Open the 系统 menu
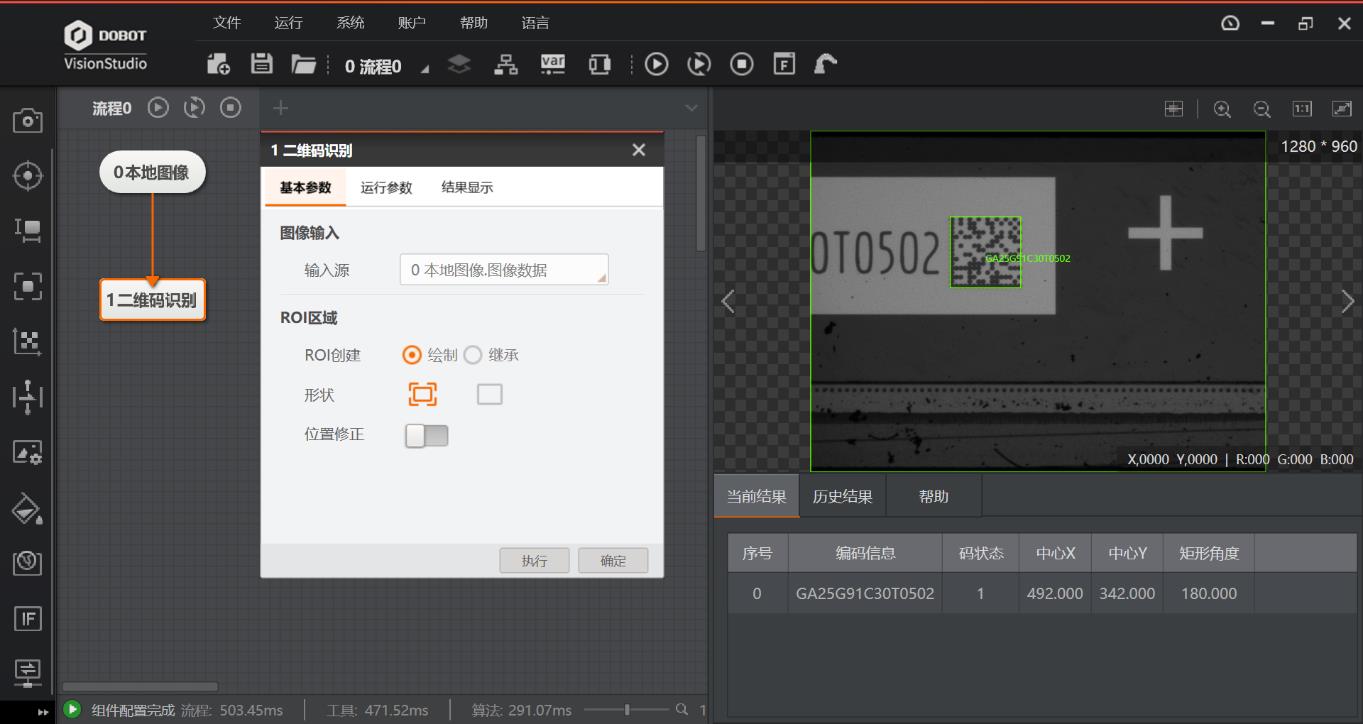Viewport: 1363px width, 724px height. pos(350,22)
